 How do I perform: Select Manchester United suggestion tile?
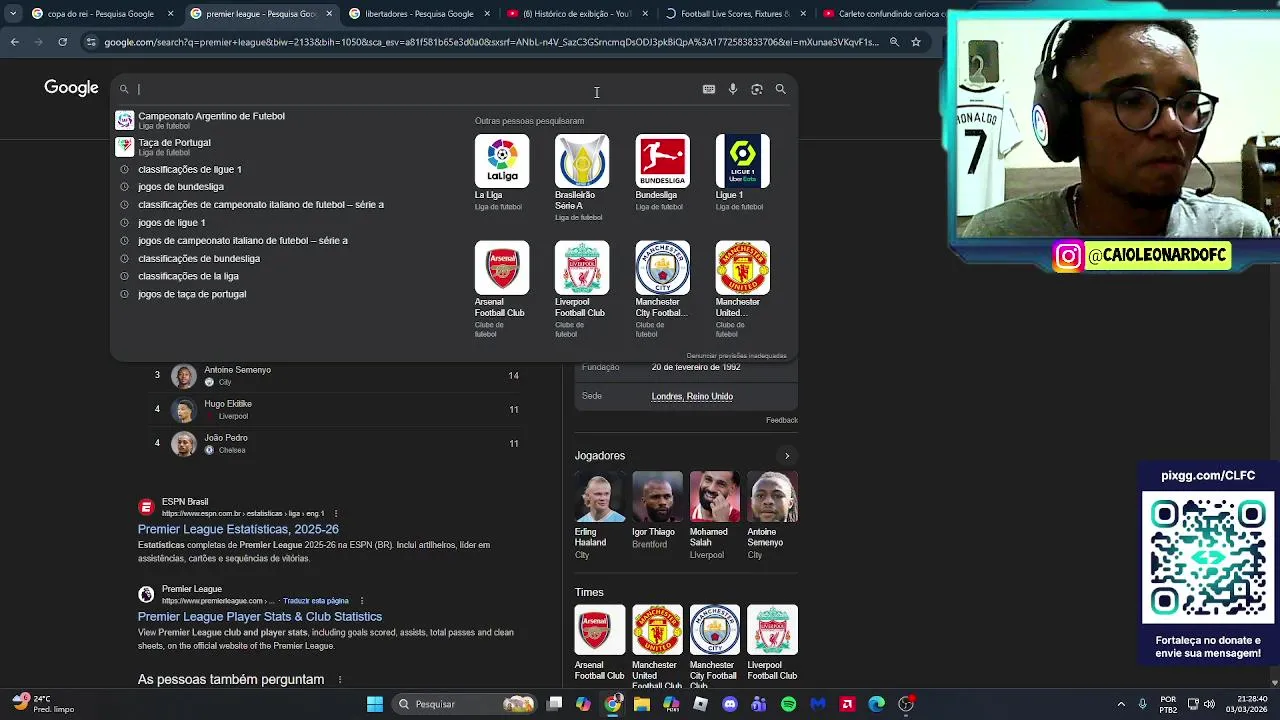[x=742, y=289]
